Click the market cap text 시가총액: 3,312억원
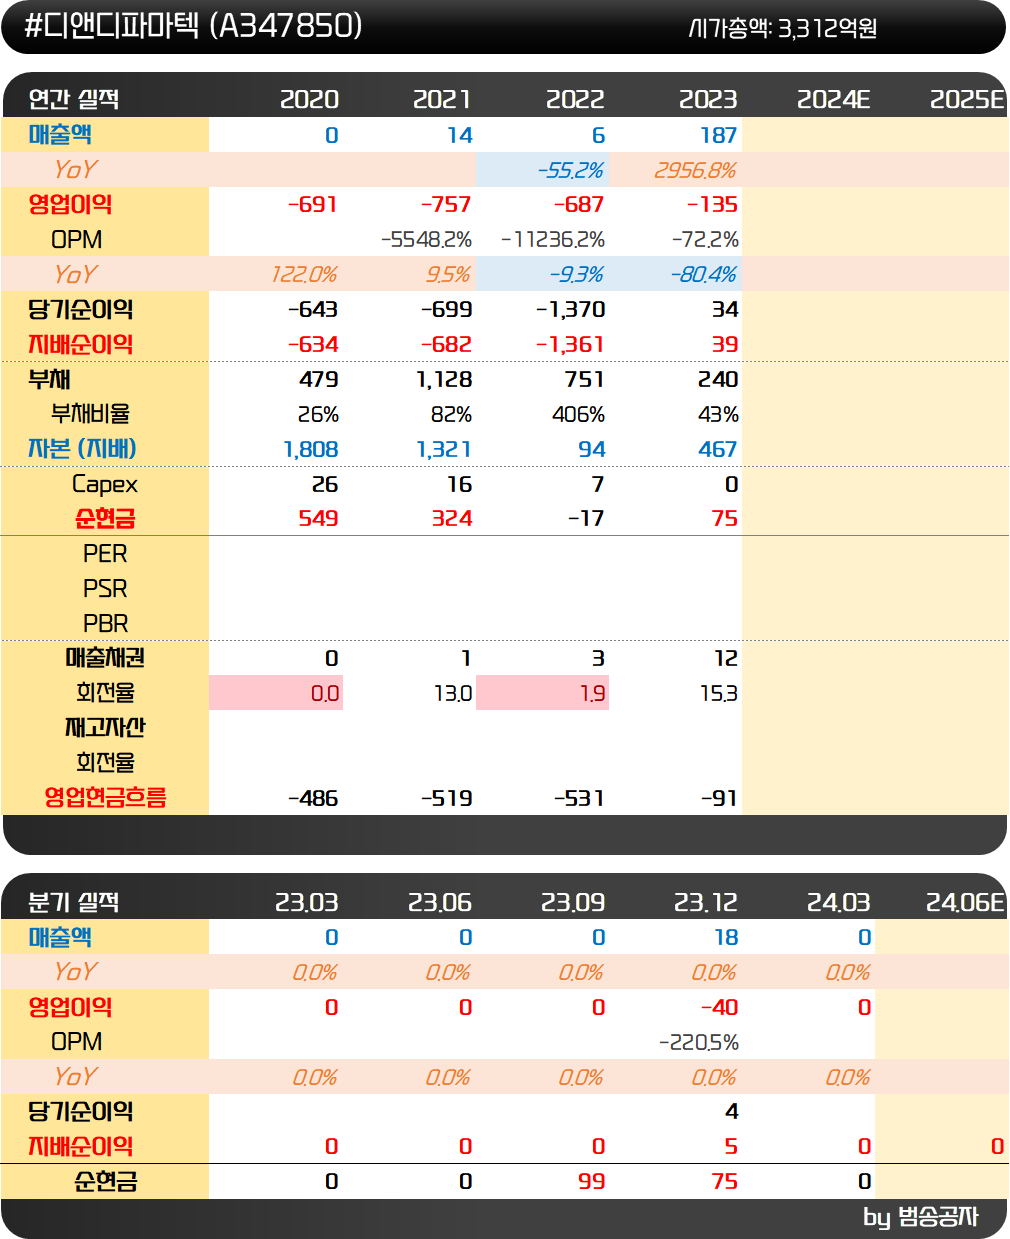 (783, 28)
